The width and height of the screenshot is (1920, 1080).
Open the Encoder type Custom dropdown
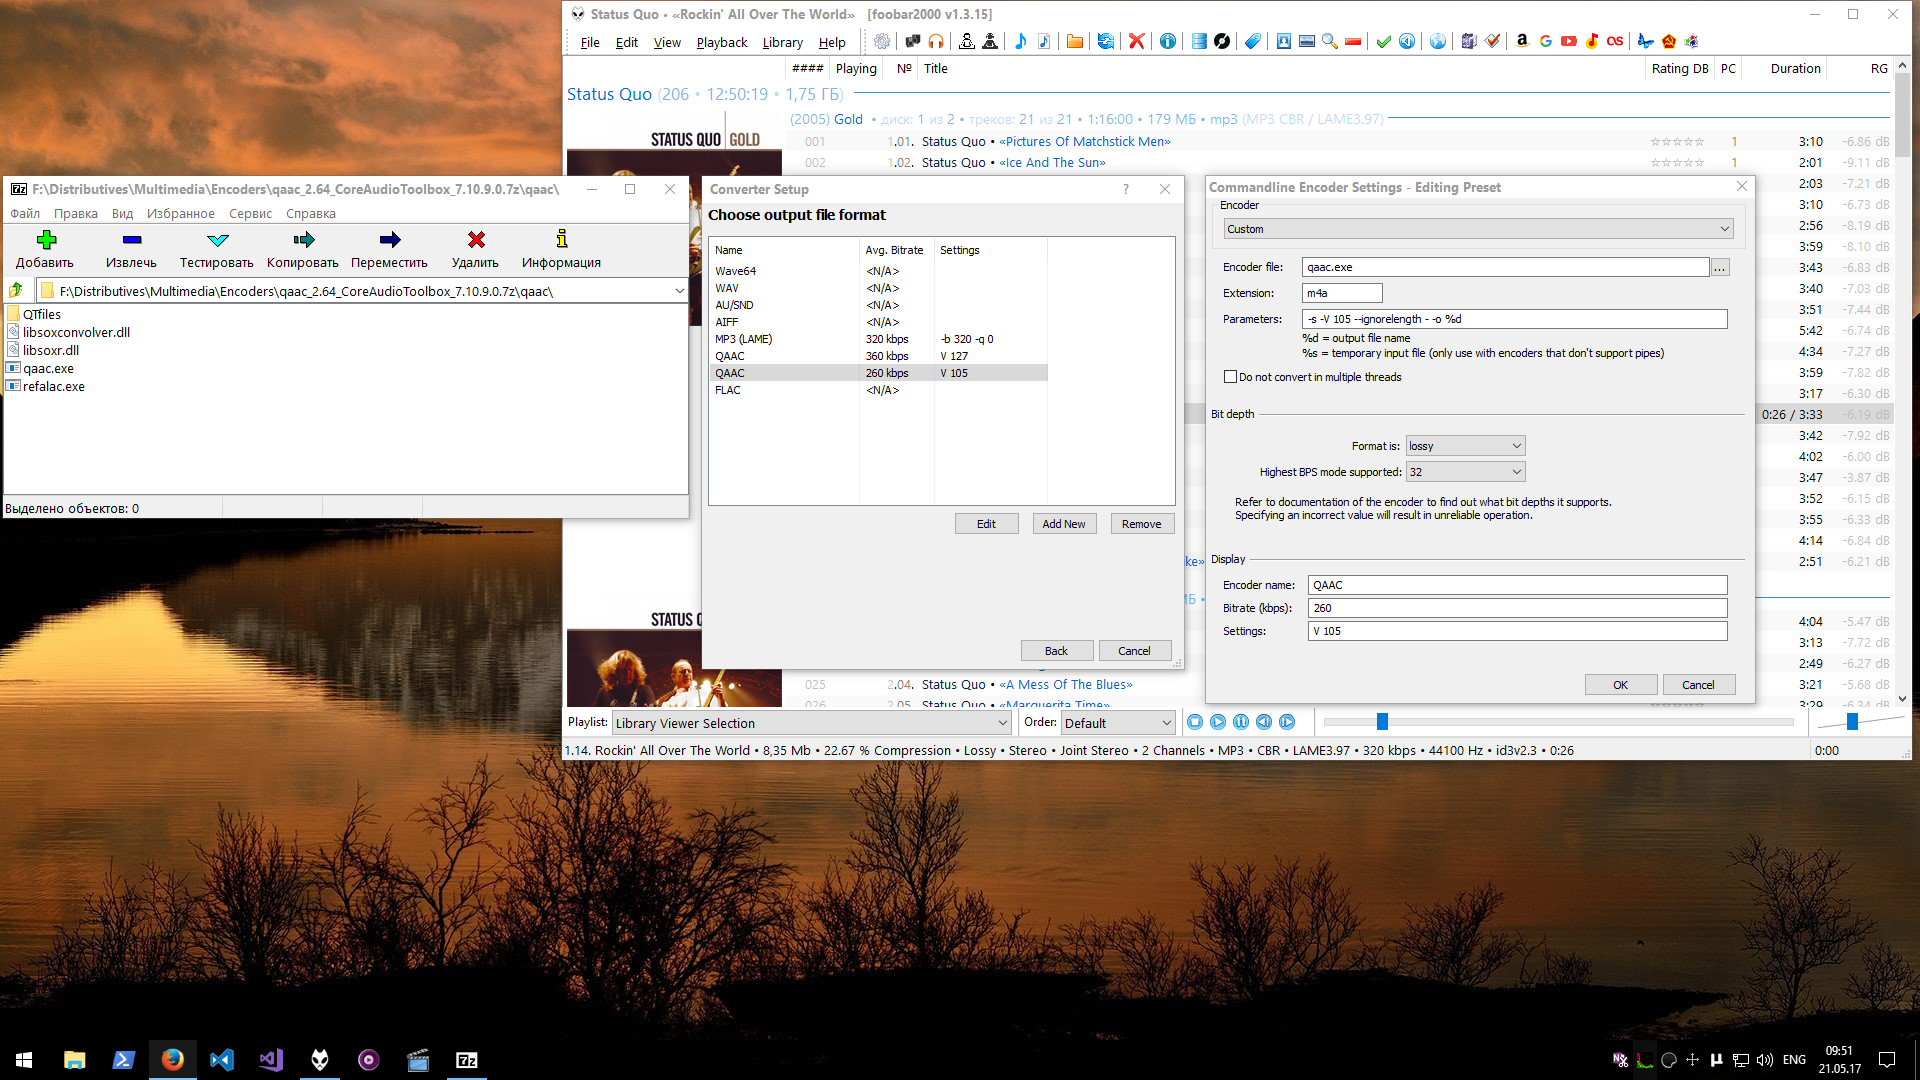pyautogui.click(x=1478, y=229)
